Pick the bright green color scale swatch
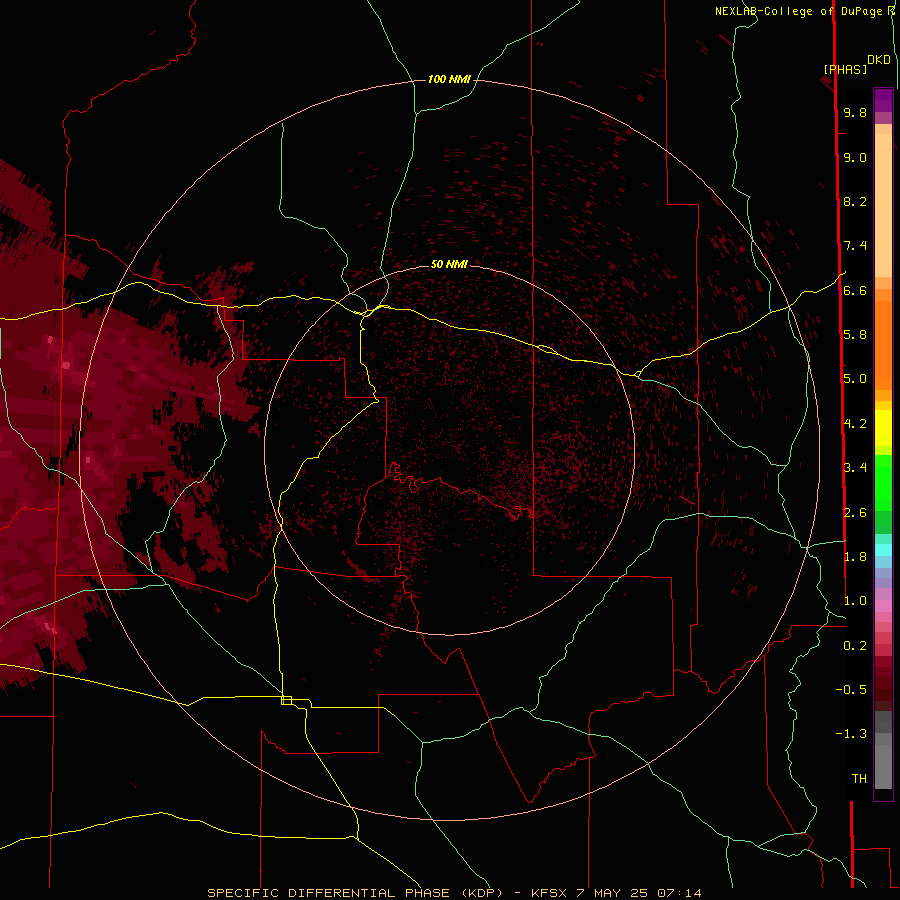The width and height of the screenshot is (900, 900). pyautogui.click(x=883, y=482)
